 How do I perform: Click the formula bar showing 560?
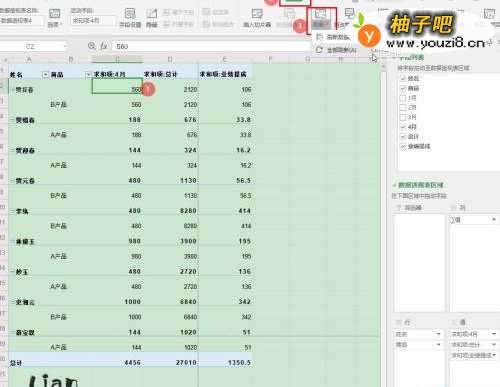[210, 46]
